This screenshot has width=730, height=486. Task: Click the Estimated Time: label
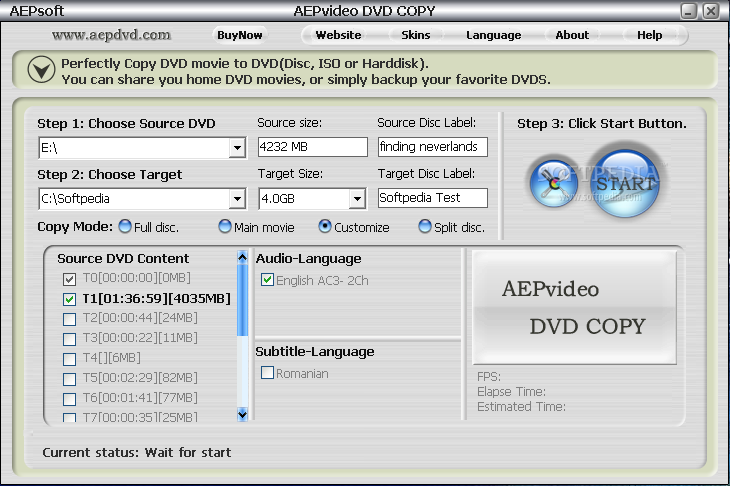pyautogui.click(x=521, y=407)
